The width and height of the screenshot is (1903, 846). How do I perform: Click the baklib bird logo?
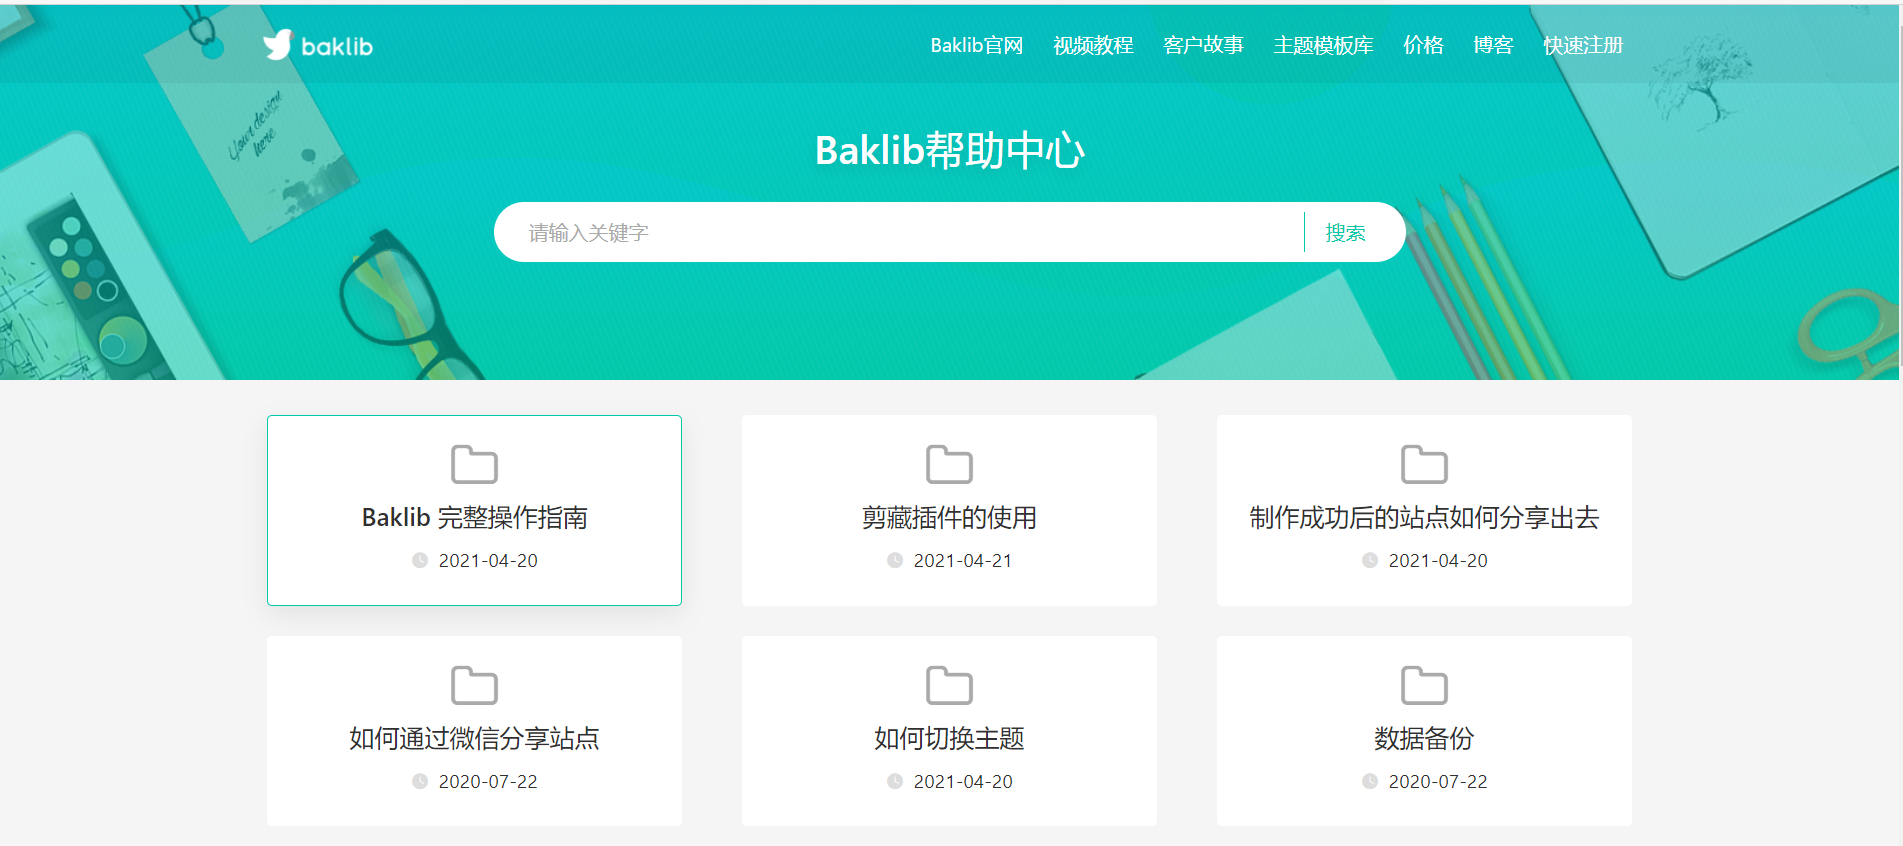pos(277,45)
